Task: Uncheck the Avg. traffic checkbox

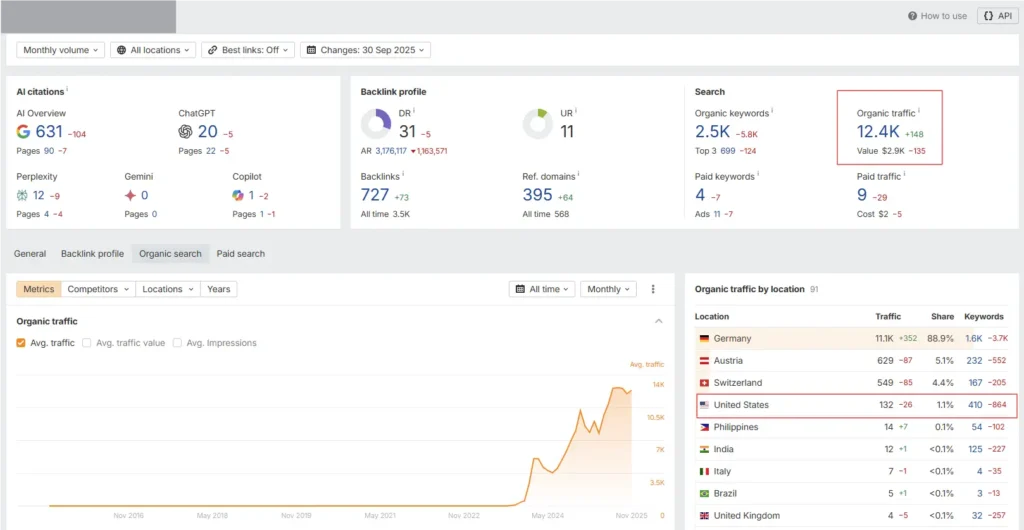Action: coord(22,343)
